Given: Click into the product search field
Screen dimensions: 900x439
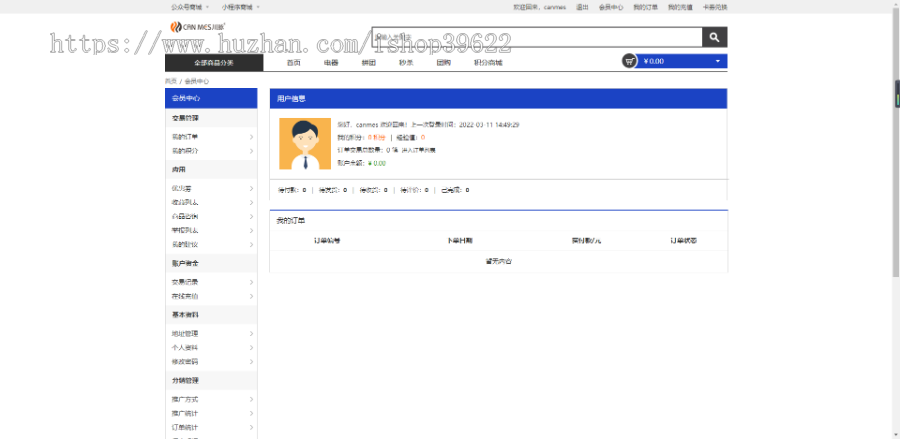Looking at the screenshot, I should [x=537, y=37].
